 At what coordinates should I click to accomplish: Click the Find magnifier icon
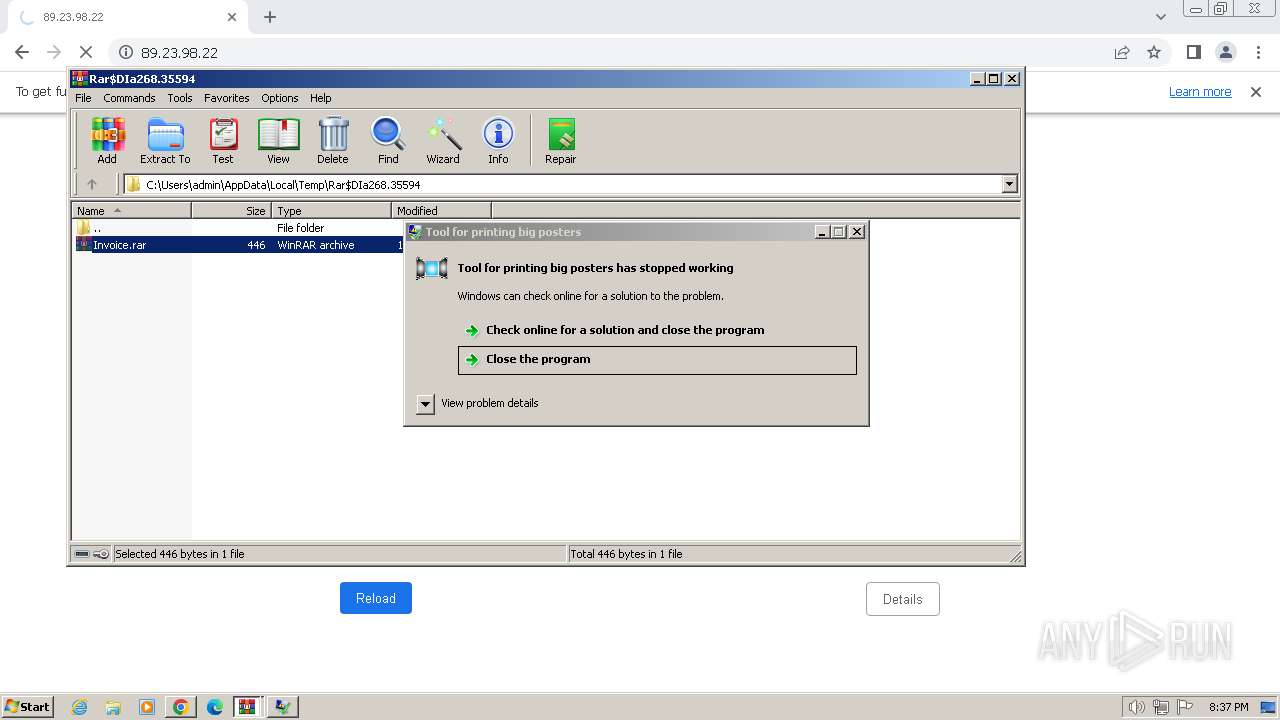coord(388,140)
